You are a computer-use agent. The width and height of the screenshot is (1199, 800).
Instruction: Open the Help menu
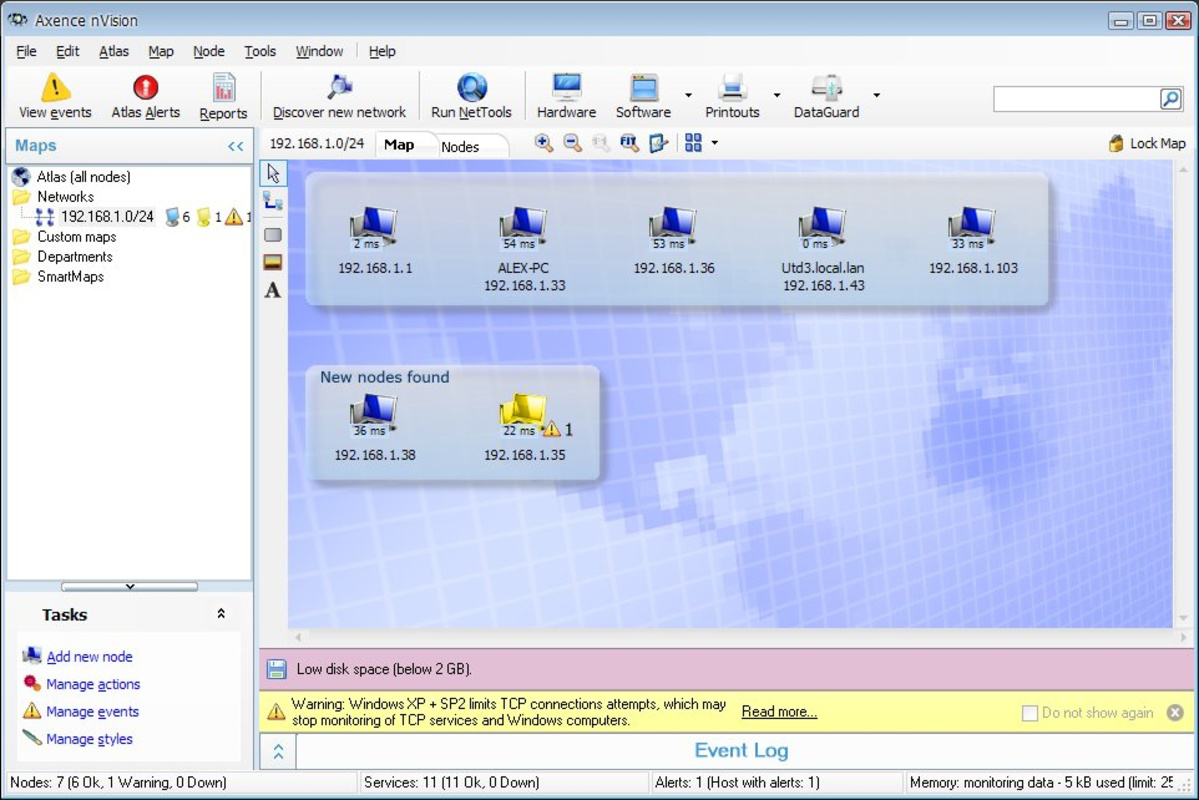(x=382, y=51)
